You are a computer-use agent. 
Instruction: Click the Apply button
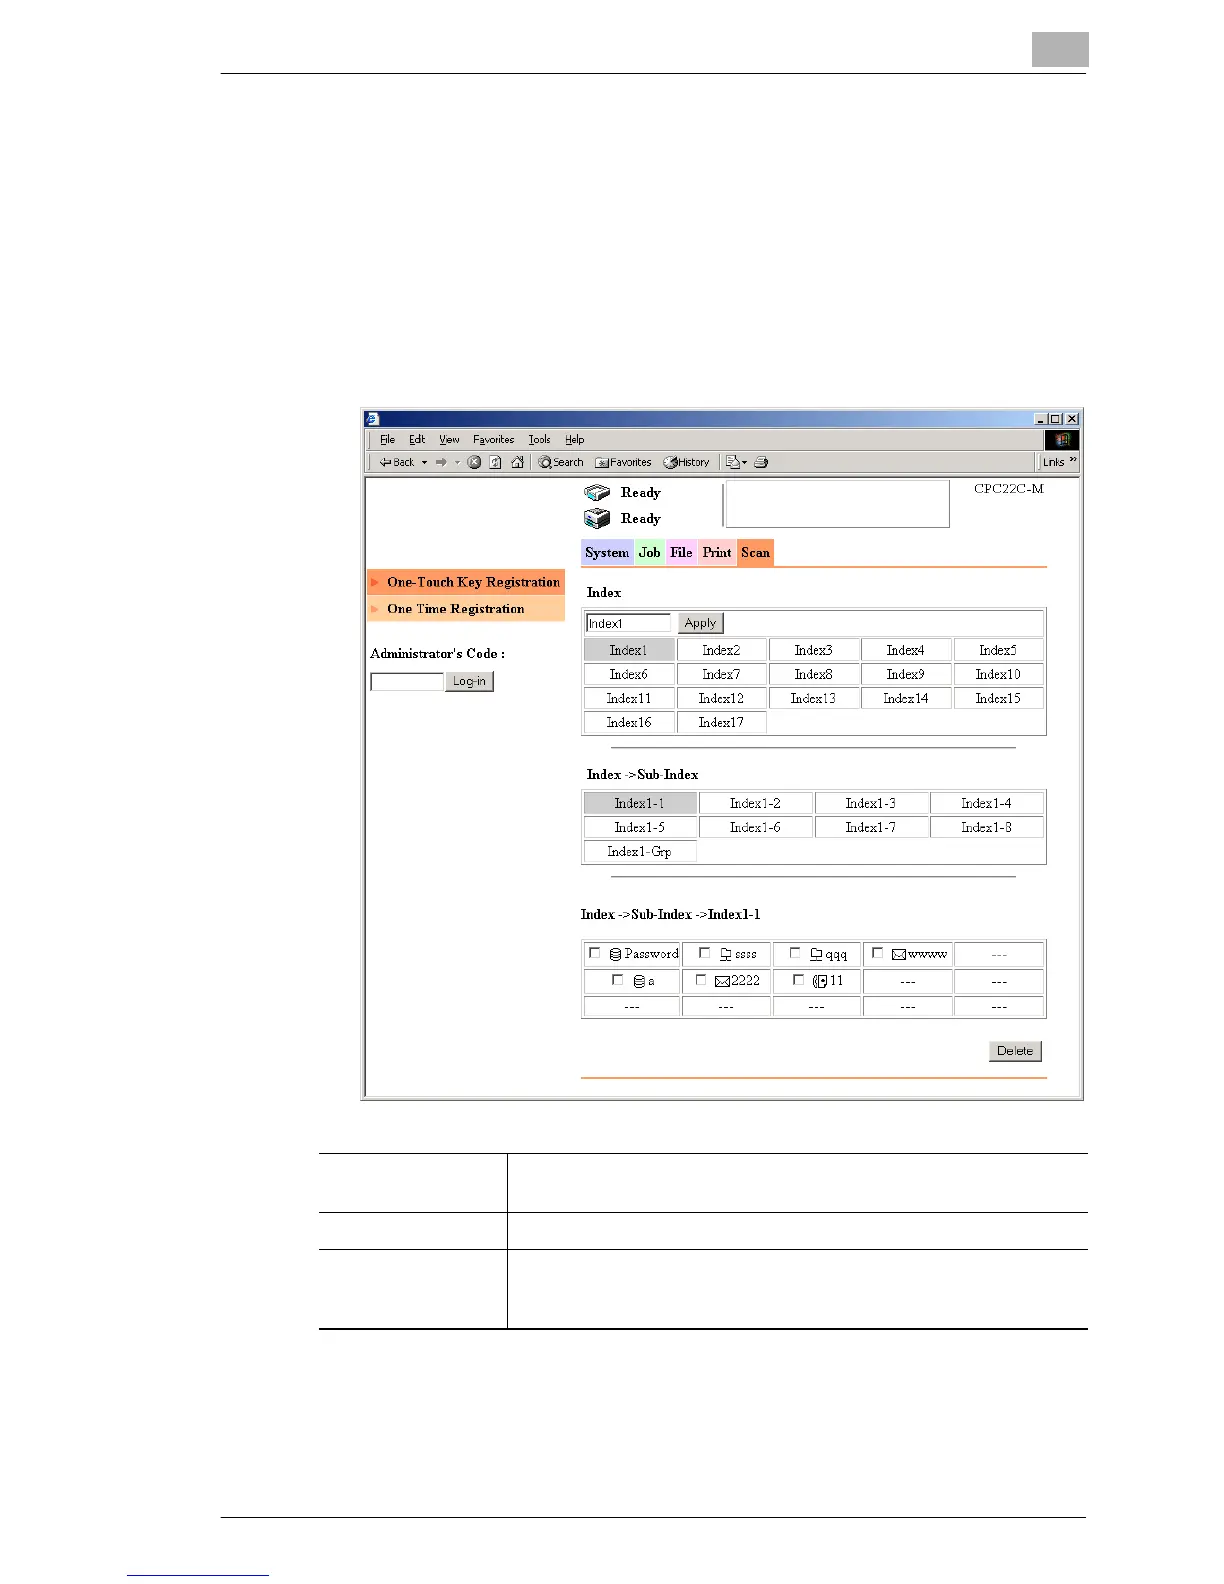pyautogui.click(x=700, y=623)
